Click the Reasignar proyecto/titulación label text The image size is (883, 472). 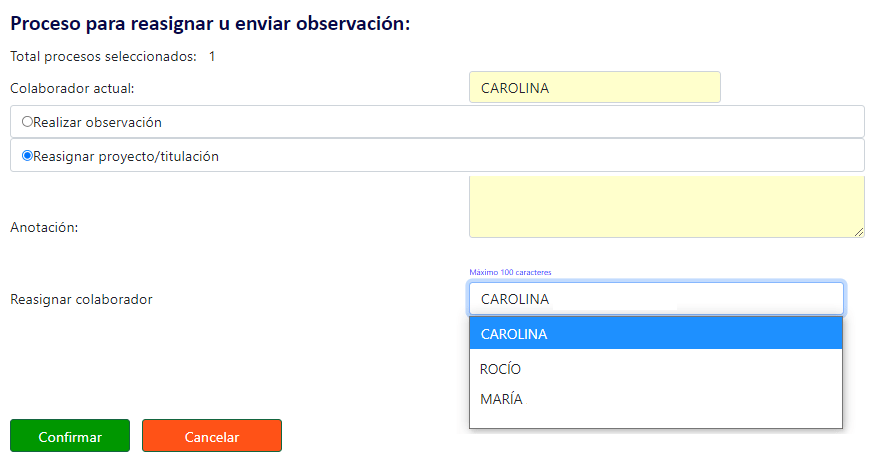(x=126, y=157)
